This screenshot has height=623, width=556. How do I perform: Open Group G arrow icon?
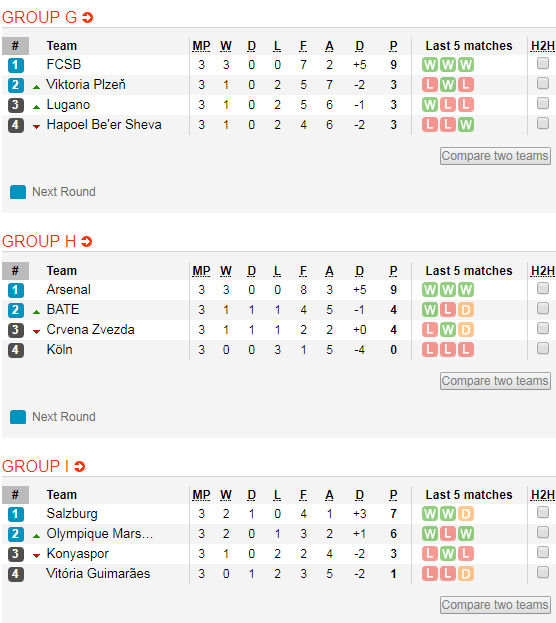point(87,17)
